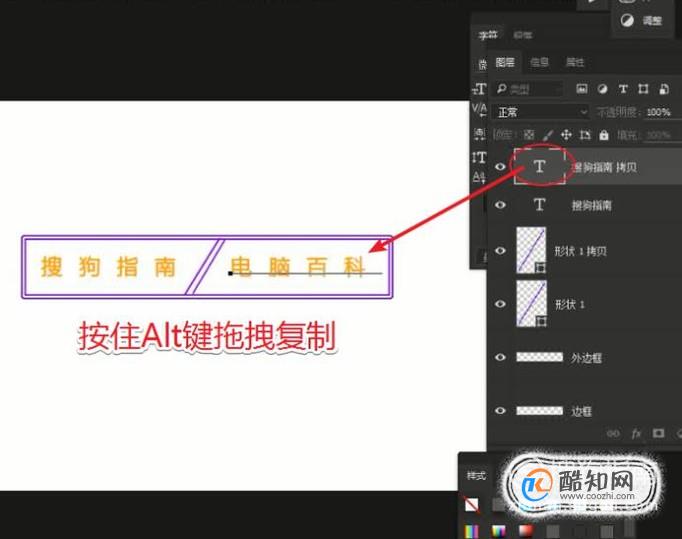Click the link layers icon
Screen dimensions: 682x539
pos(613,433)
